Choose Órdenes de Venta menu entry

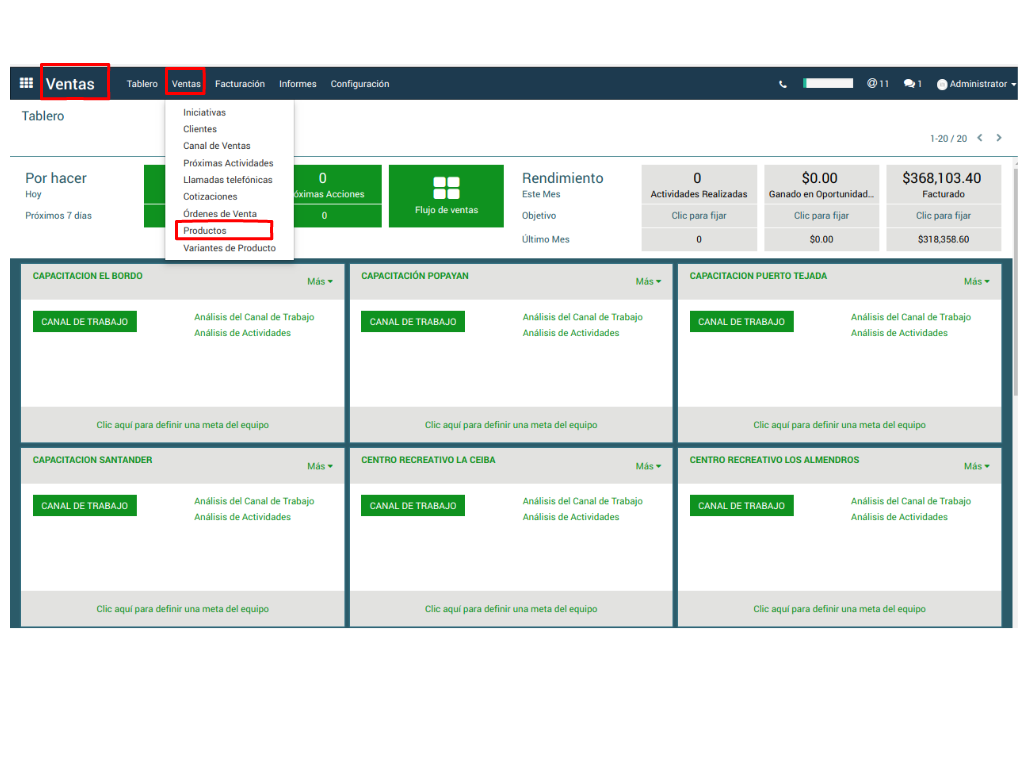(x=220, y=214)
